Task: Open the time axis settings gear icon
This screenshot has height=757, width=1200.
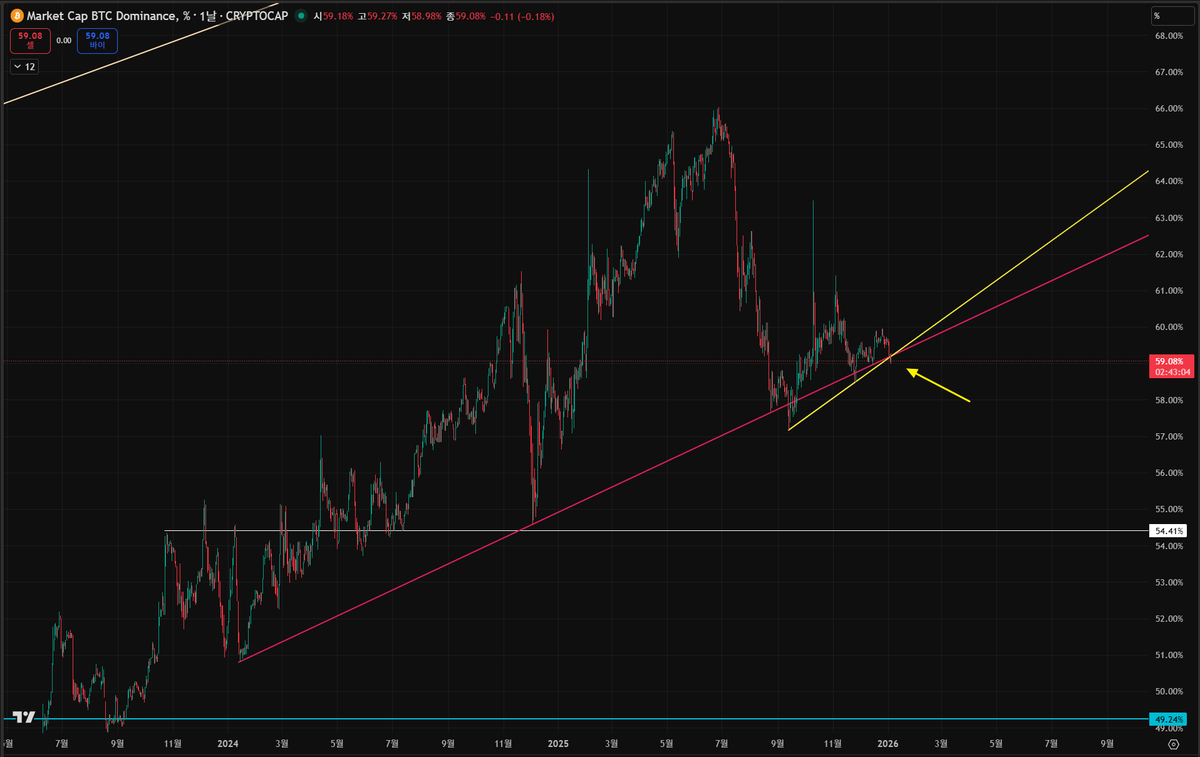Action: (1173, 745)
